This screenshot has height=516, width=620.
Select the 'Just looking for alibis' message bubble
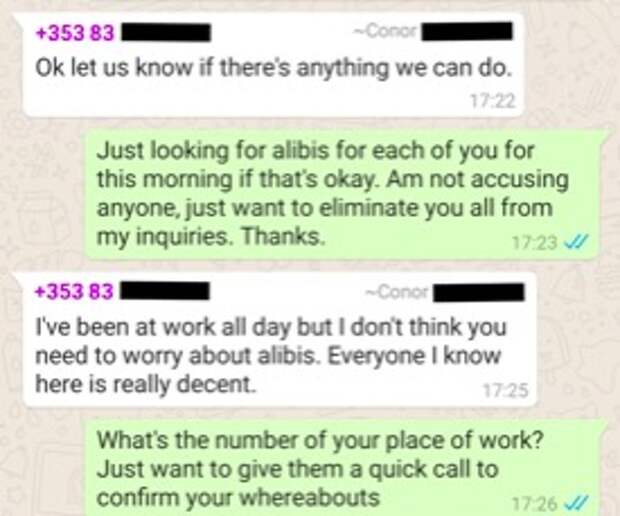(x=342, y=195)
